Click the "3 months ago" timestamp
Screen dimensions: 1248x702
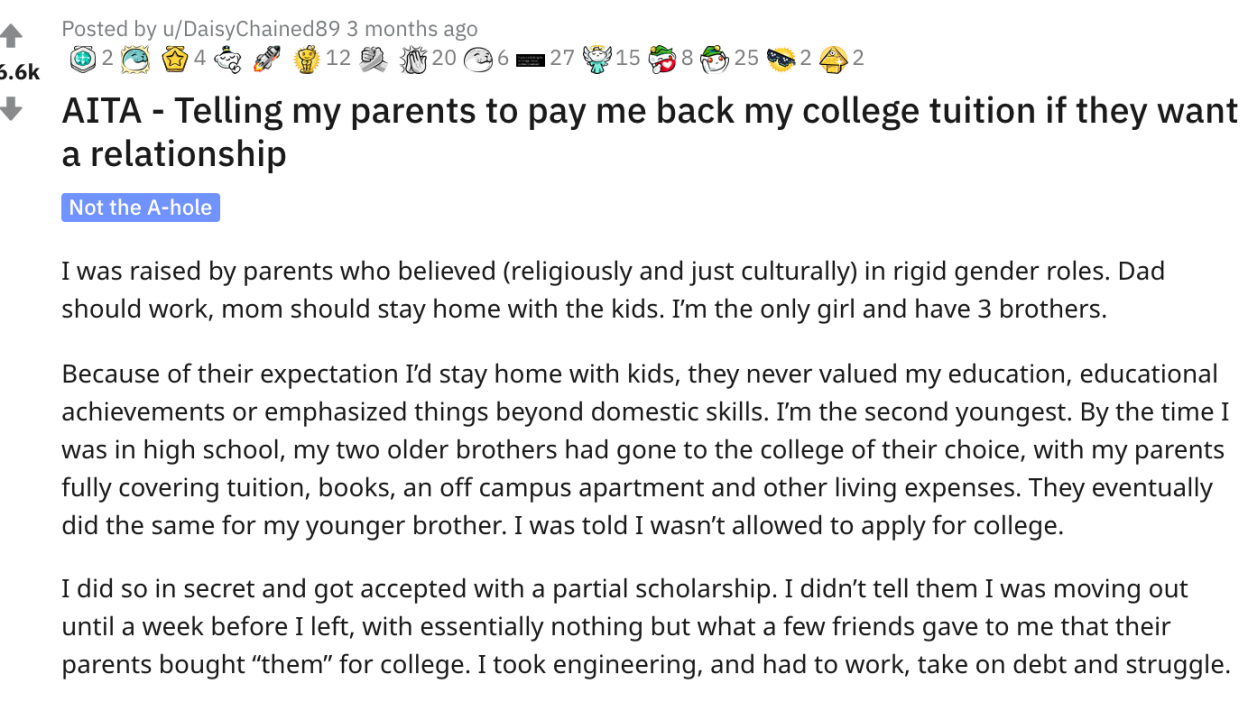pos(420,29)
